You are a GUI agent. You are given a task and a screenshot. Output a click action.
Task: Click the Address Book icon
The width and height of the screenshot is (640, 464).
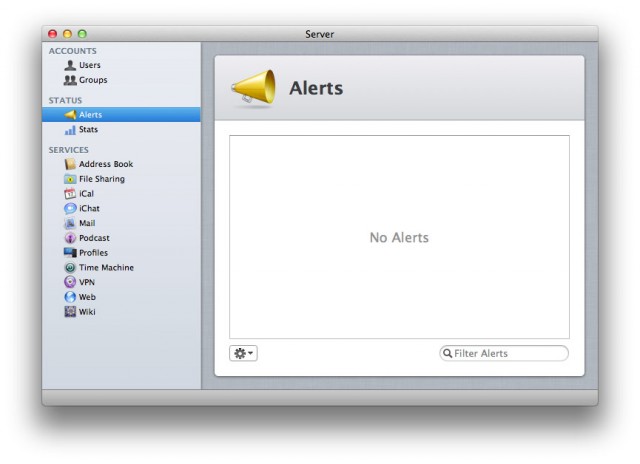point(70,164)
